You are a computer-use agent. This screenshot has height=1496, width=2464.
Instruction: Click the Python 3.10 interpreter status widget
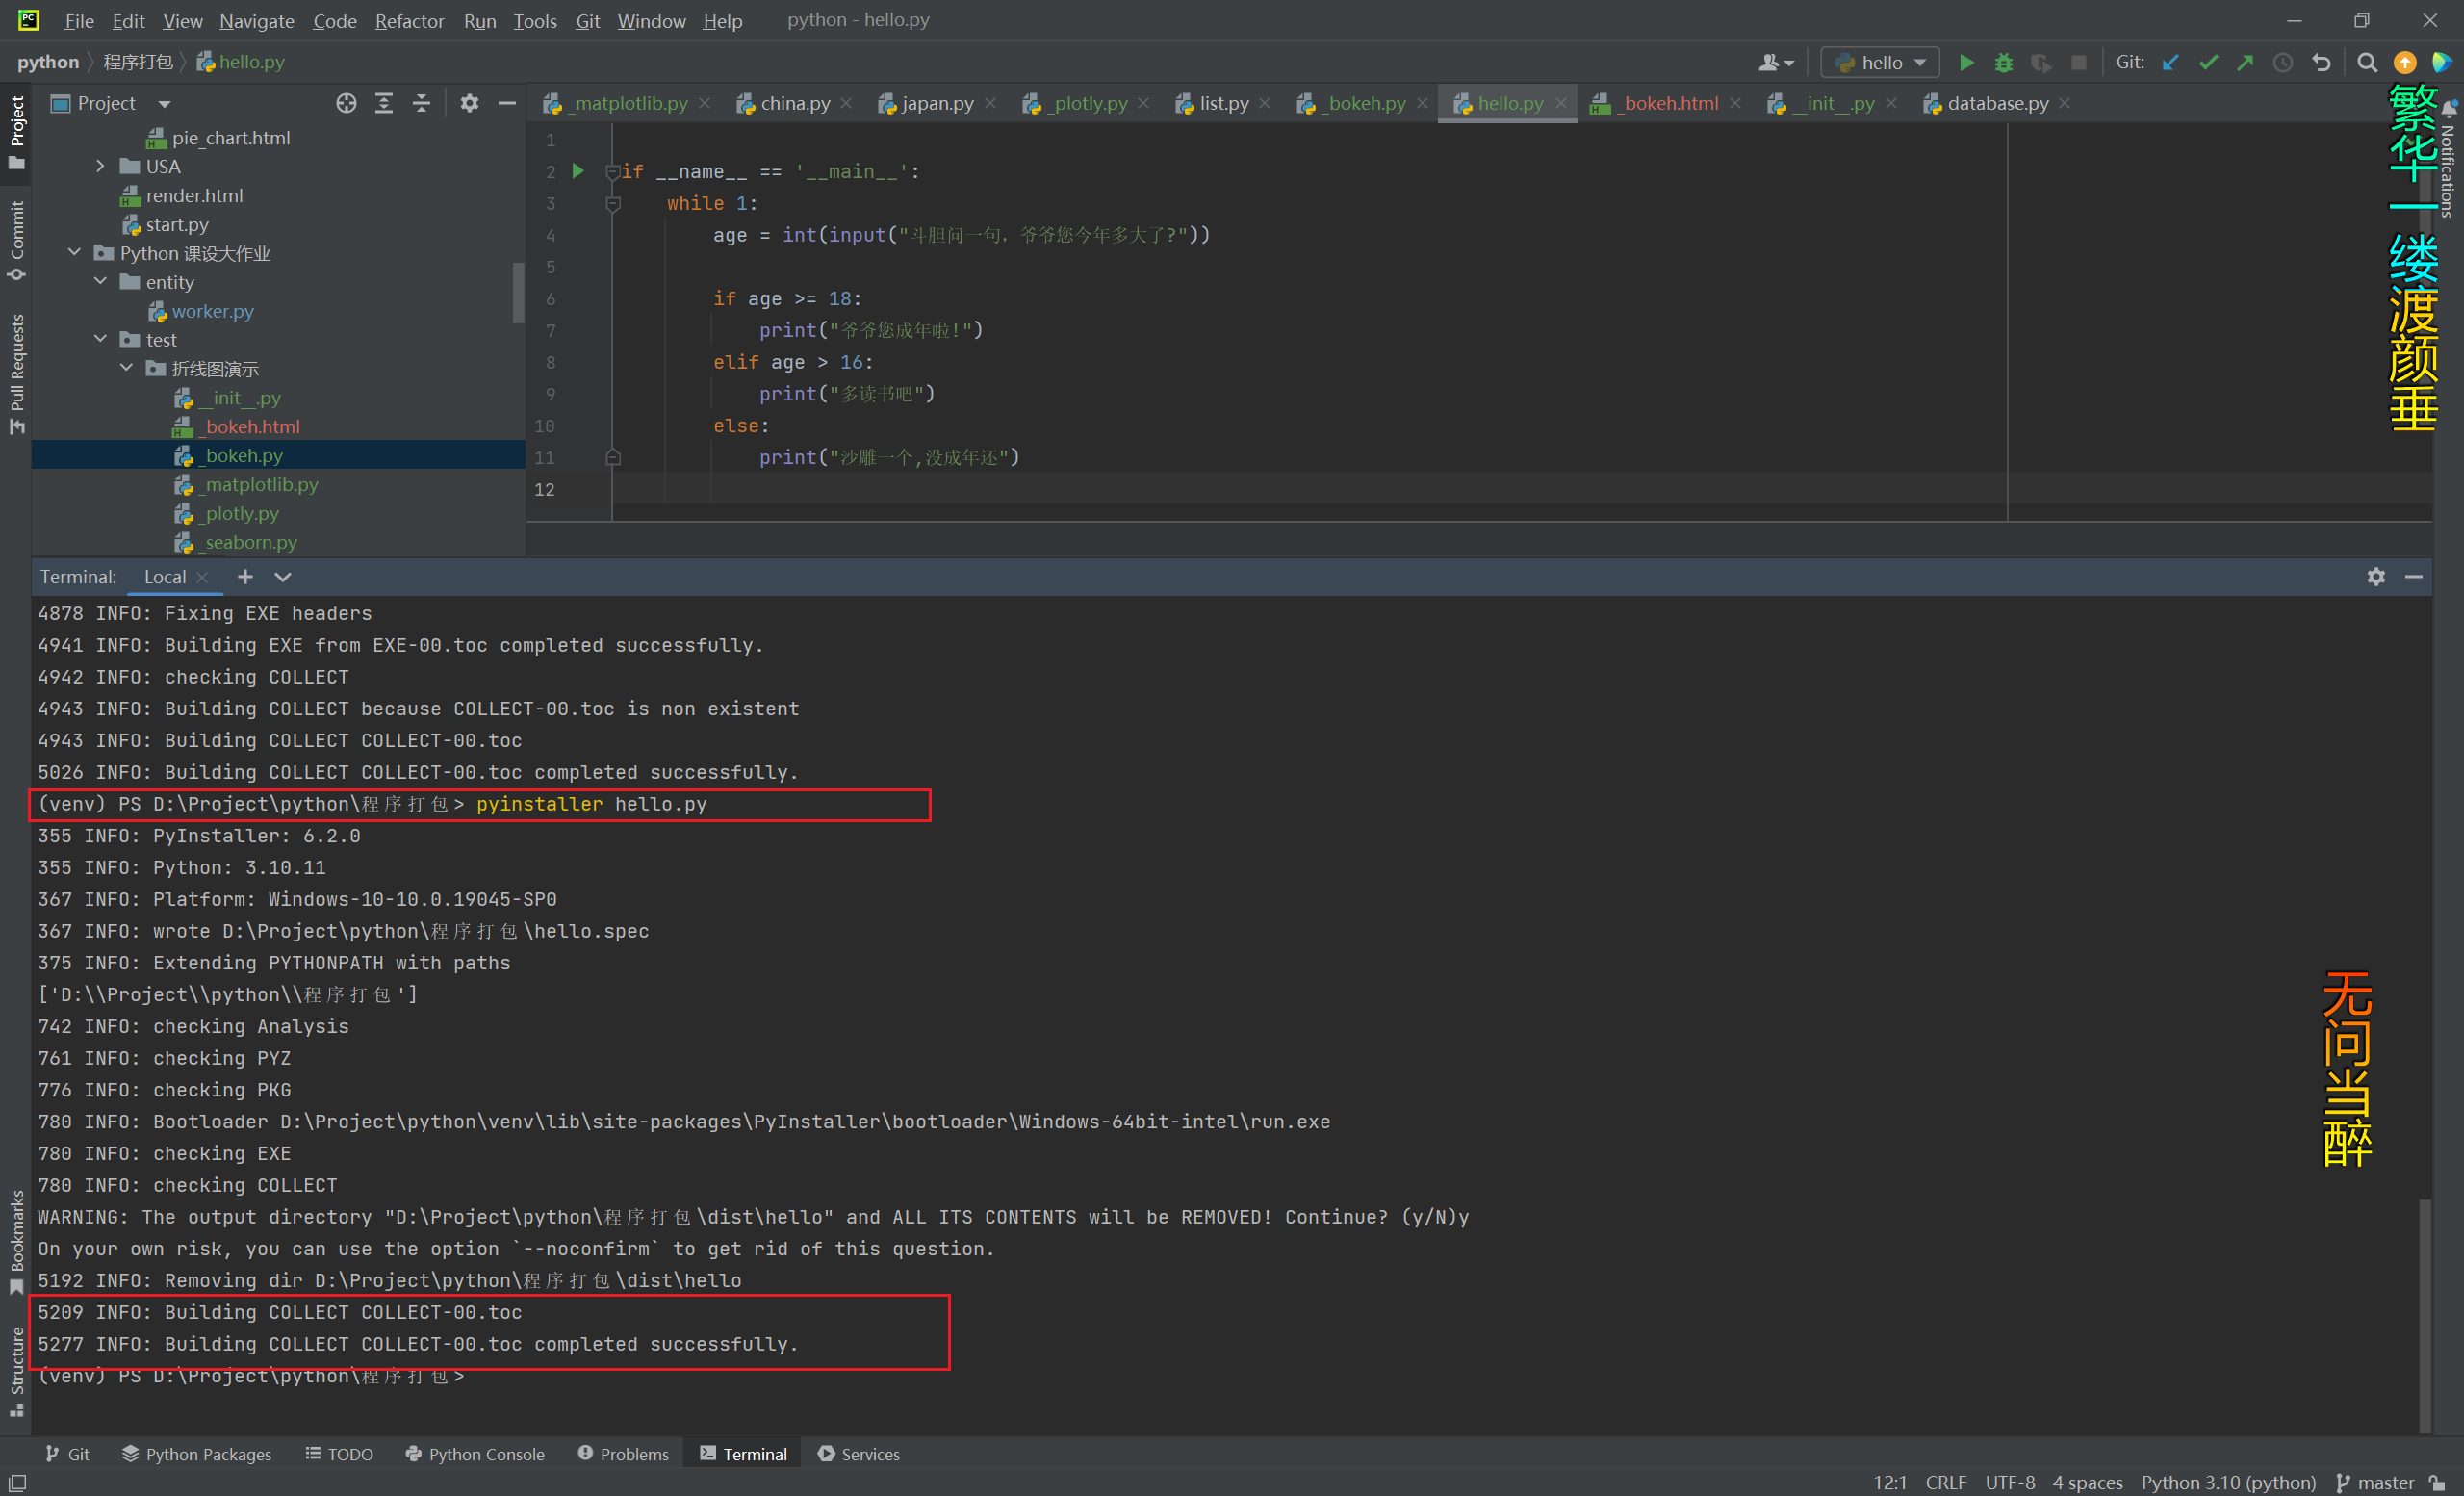click(x=2228, y=1482)
